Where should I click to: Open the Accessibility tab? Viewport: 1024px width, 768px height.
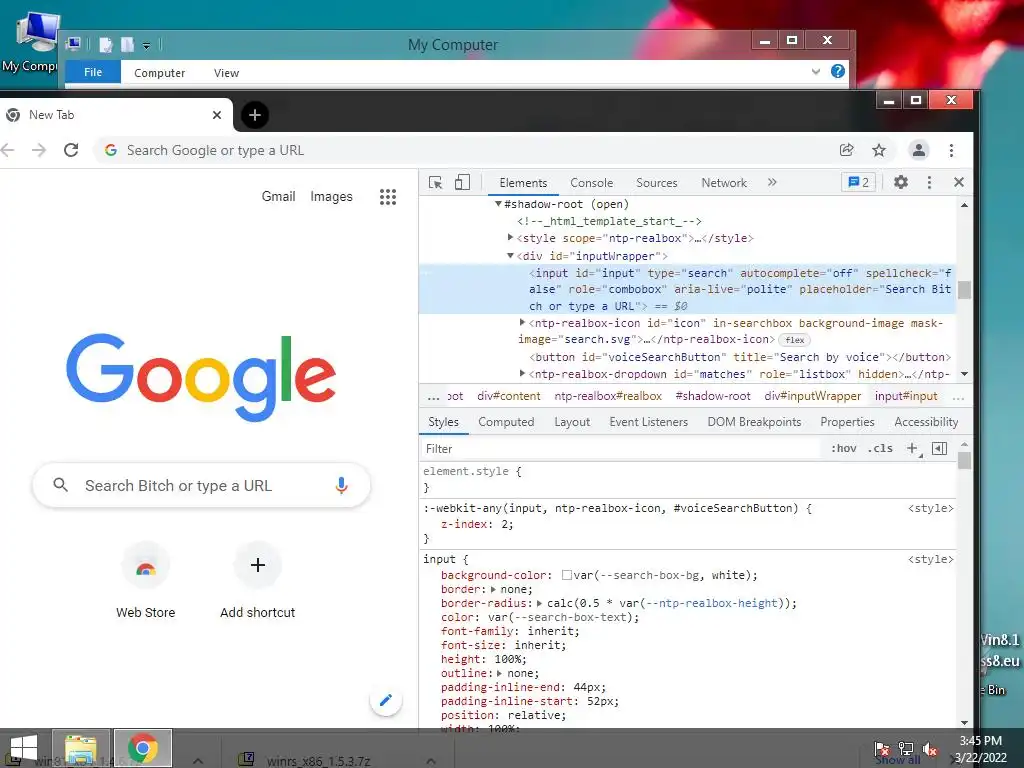point(926,422)
